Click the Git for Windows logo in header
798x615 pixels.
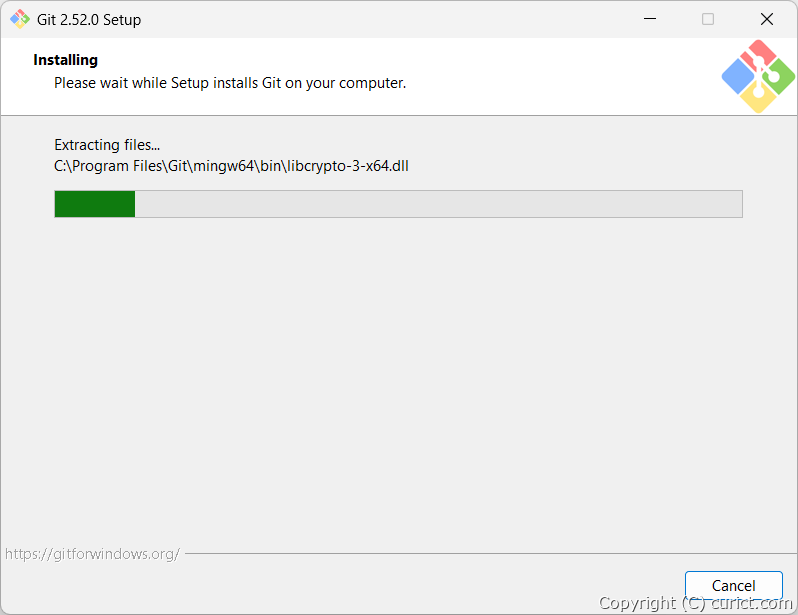pos(759,76)
